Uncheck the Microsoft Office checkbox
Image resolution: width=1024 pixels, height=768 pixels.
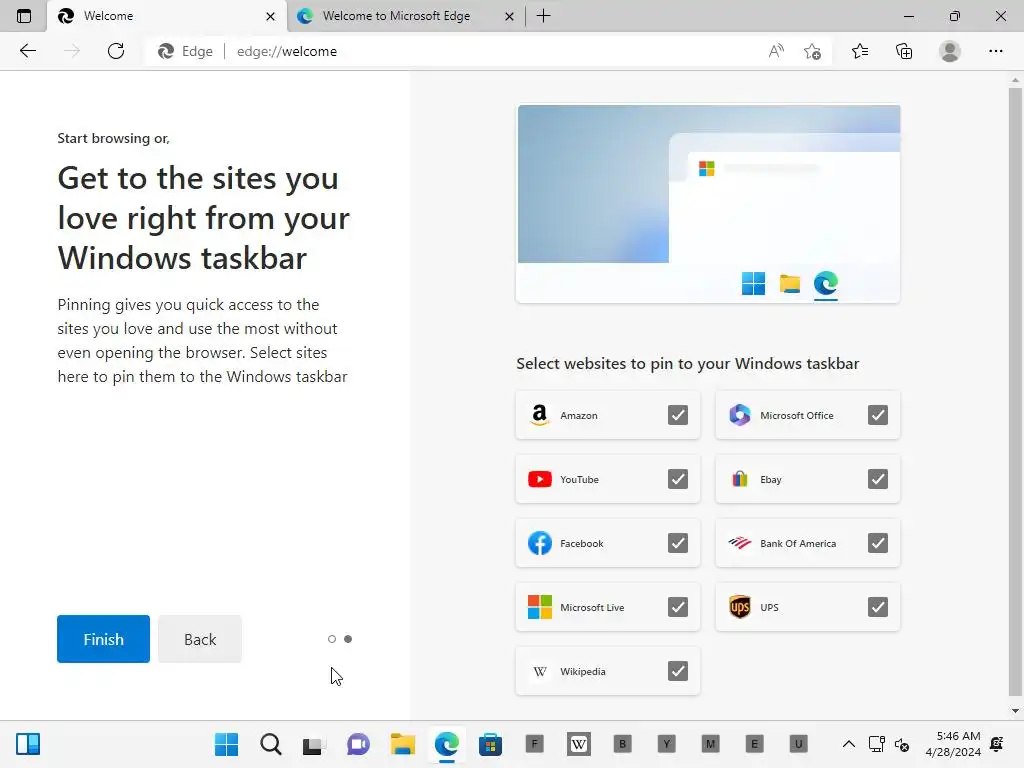[x=878, y=415]
